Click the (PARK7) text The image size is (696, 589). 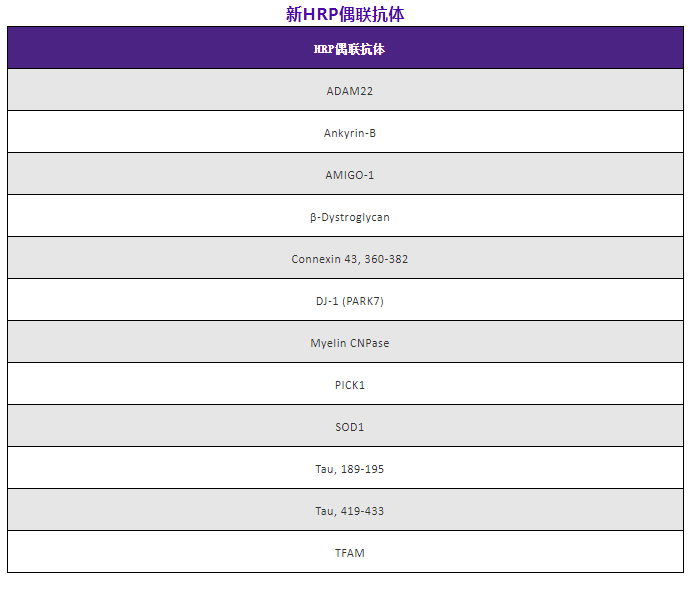[x=366, y=301]
